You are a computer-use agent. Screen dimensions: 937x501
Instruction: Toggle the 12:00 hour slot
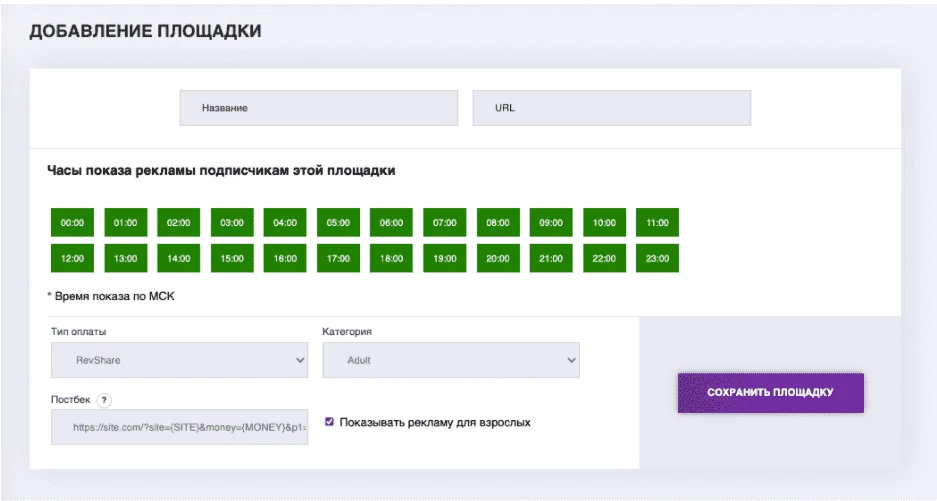(72, 258)
